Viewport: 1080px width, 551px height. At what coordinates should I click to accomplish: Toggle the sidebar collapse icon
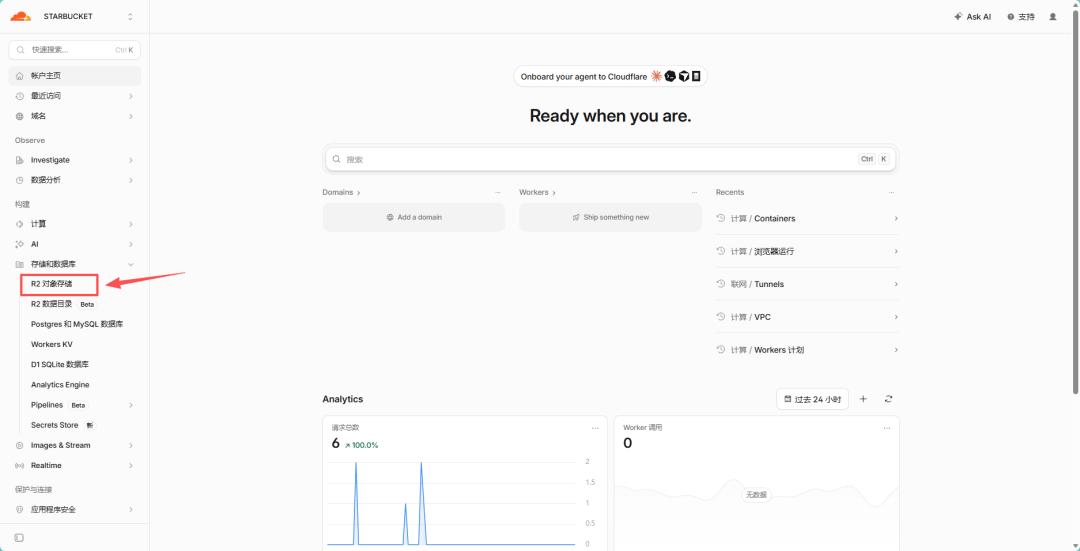click(x=19, y=537)
